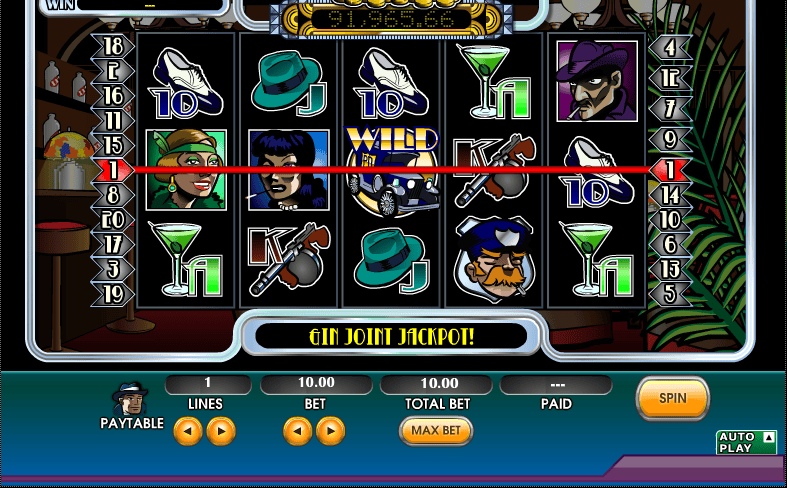Click the Max Bet button

pyautogui.click(x=436, y=431)
